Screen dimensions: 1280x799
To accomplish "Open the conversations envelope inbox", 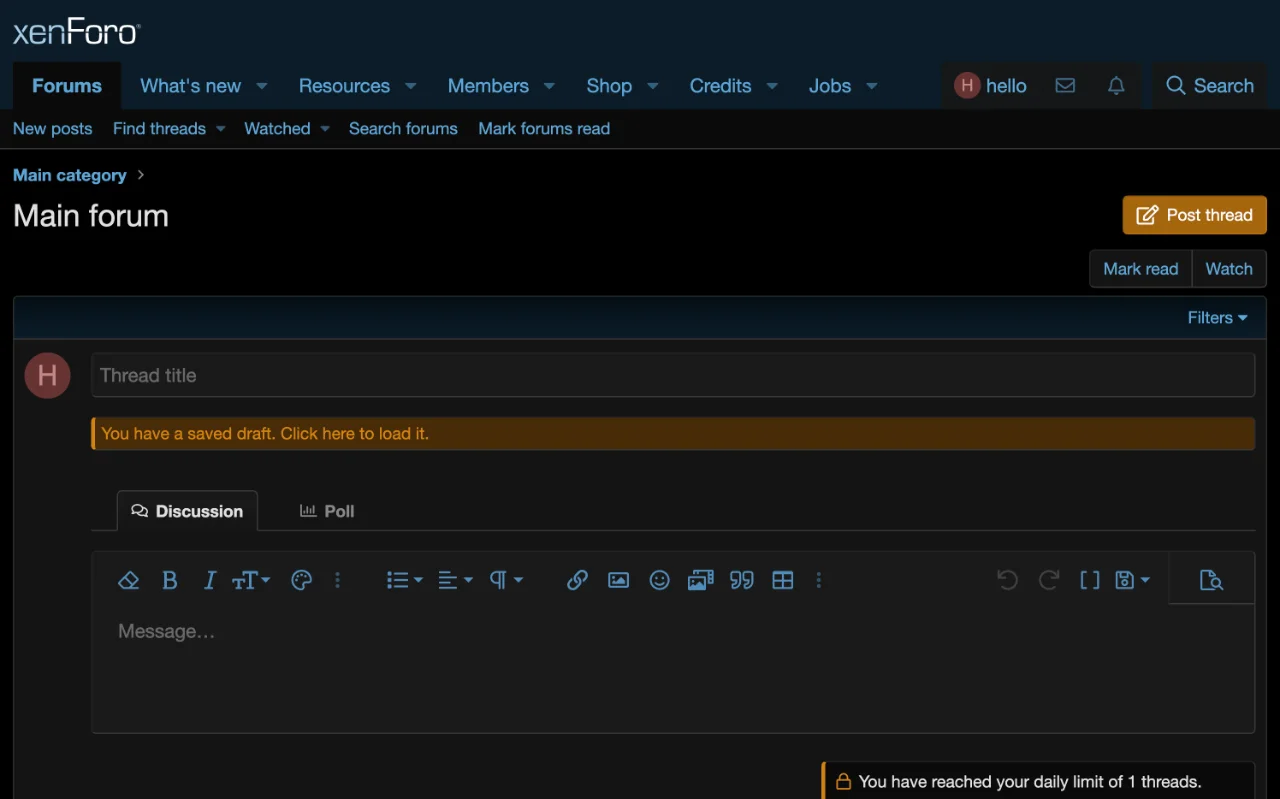I will click(1065, 86).
